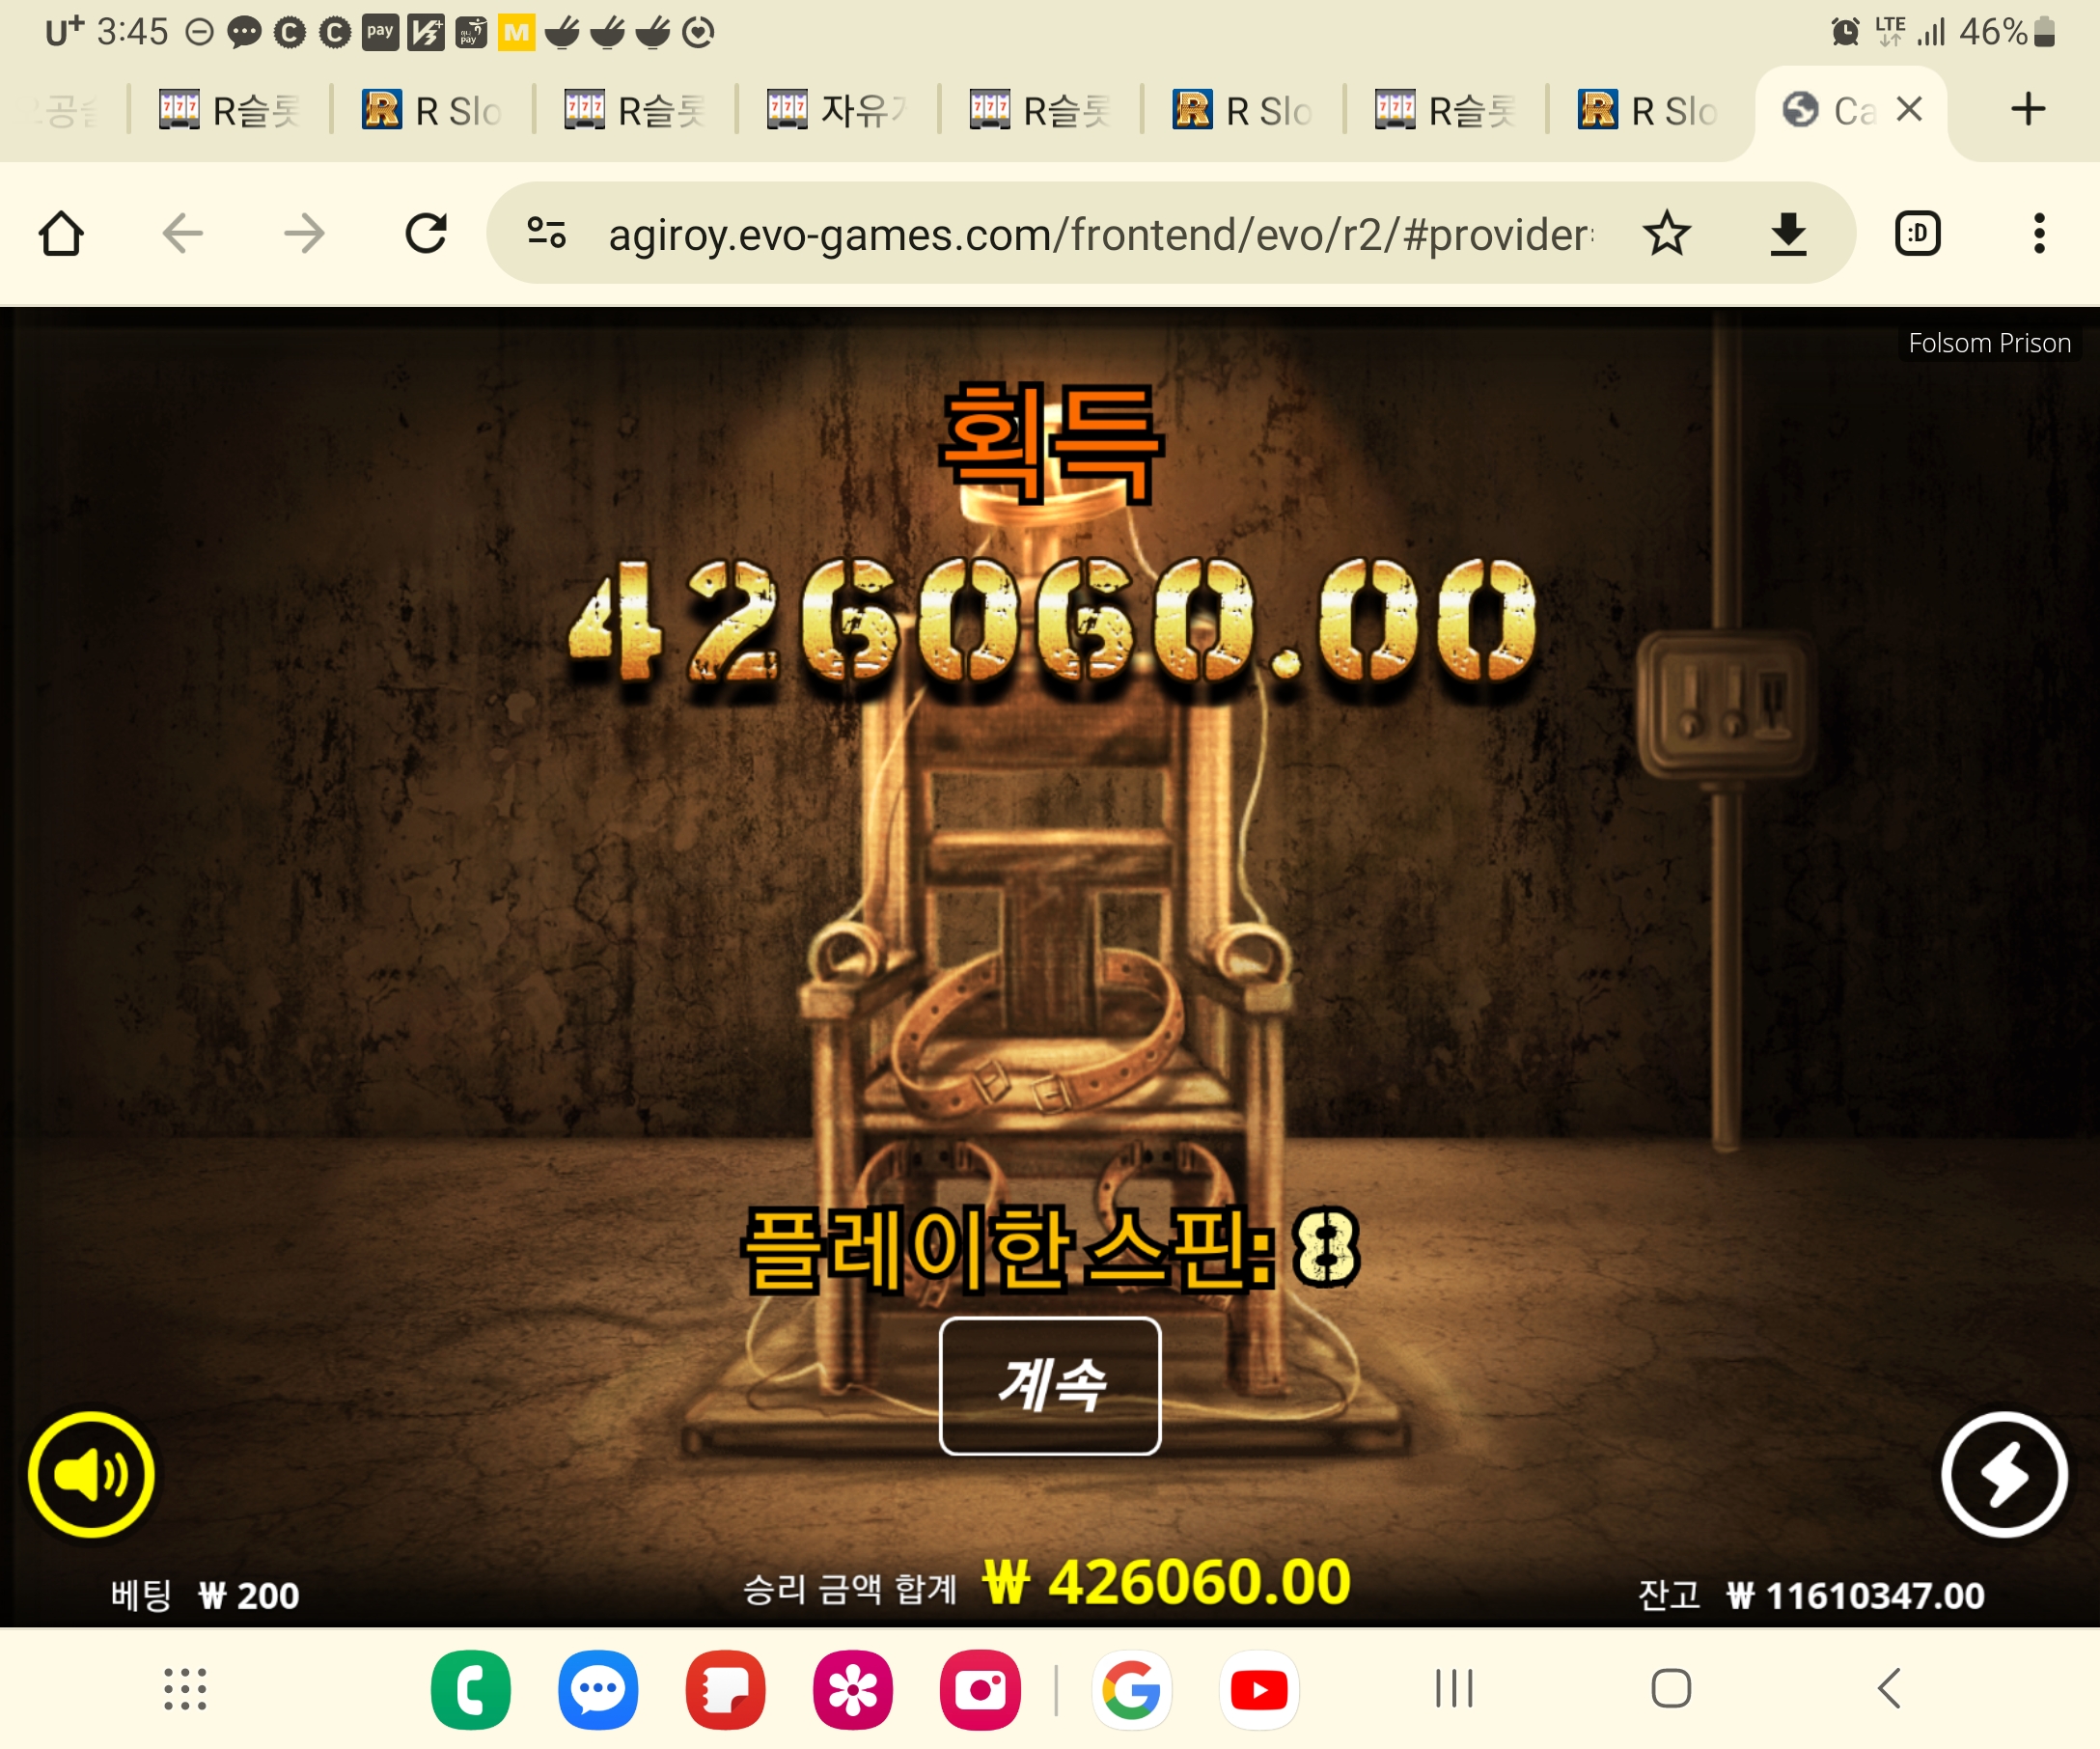Mute the game sound
The height and width of the screenshot is (1749, 2100).
[91, 1474]
